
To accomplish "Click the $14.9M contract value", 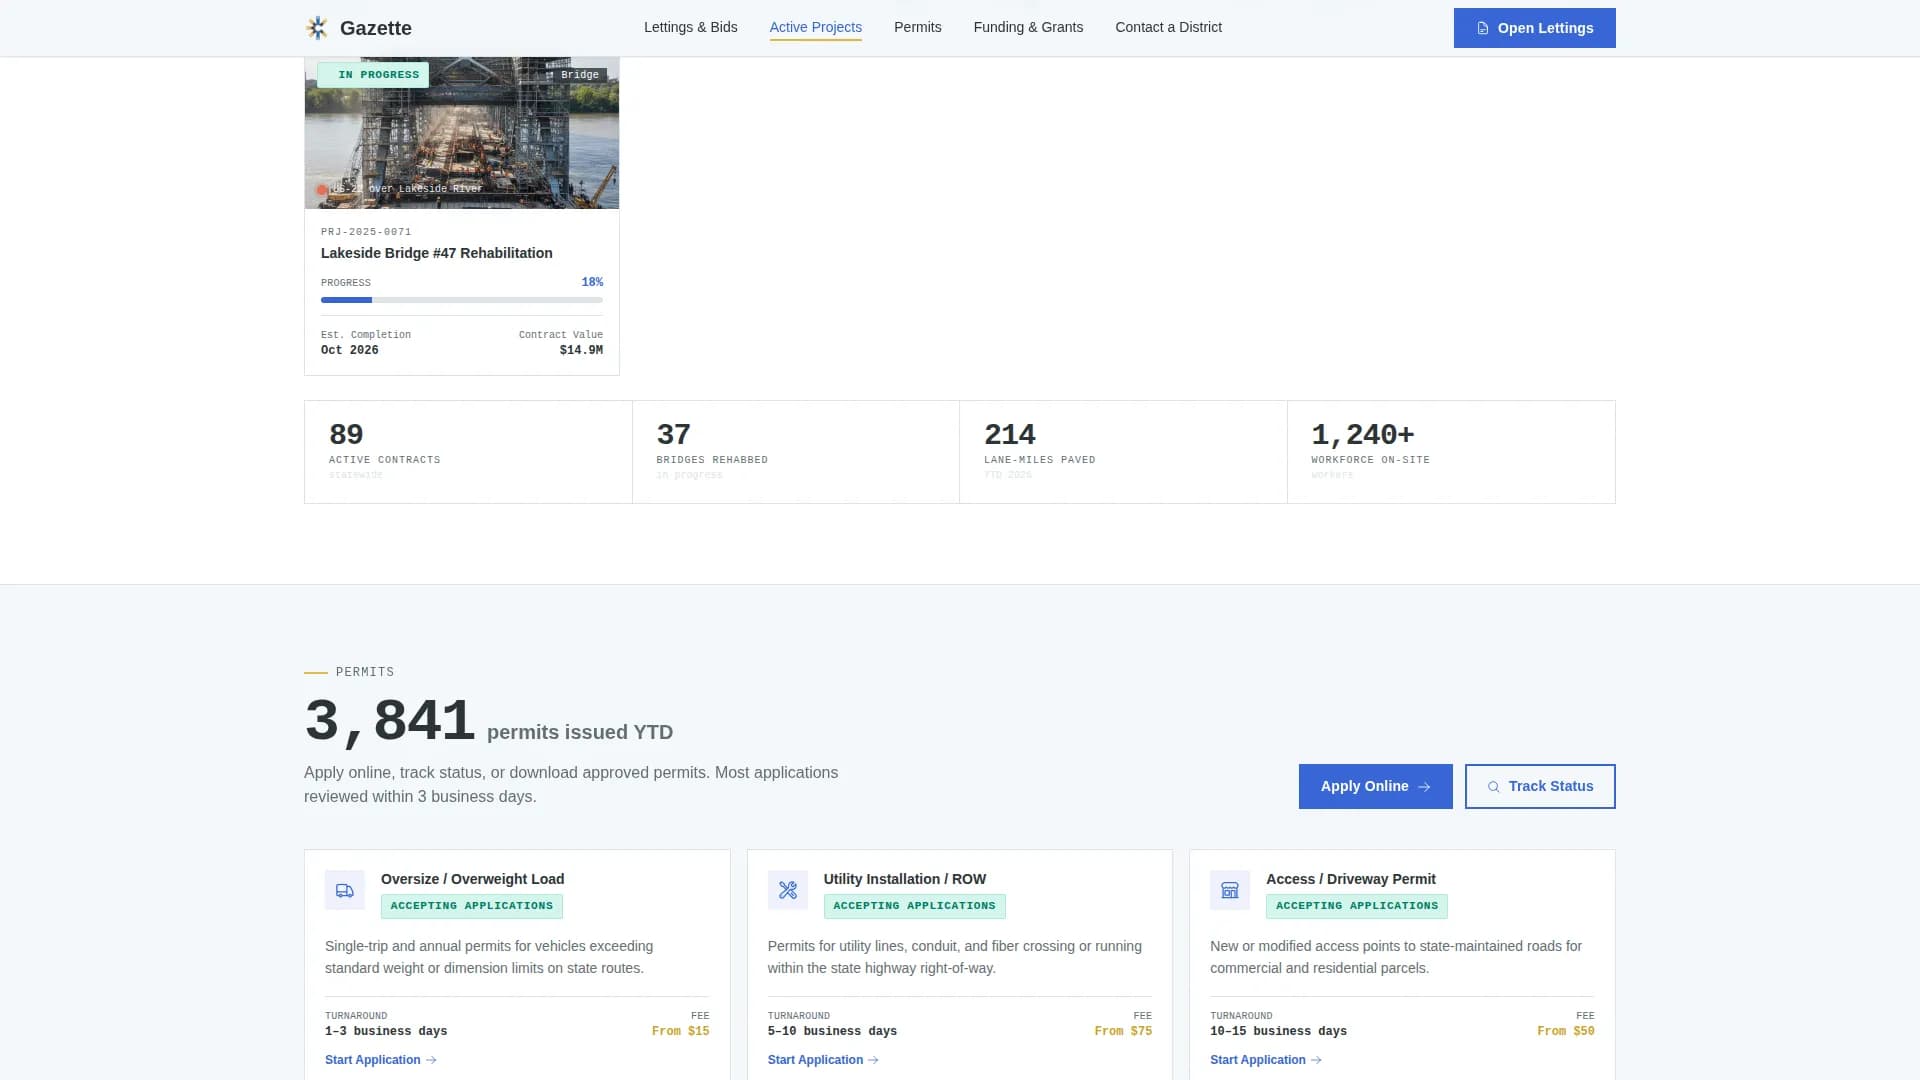I will click(581, 350).
